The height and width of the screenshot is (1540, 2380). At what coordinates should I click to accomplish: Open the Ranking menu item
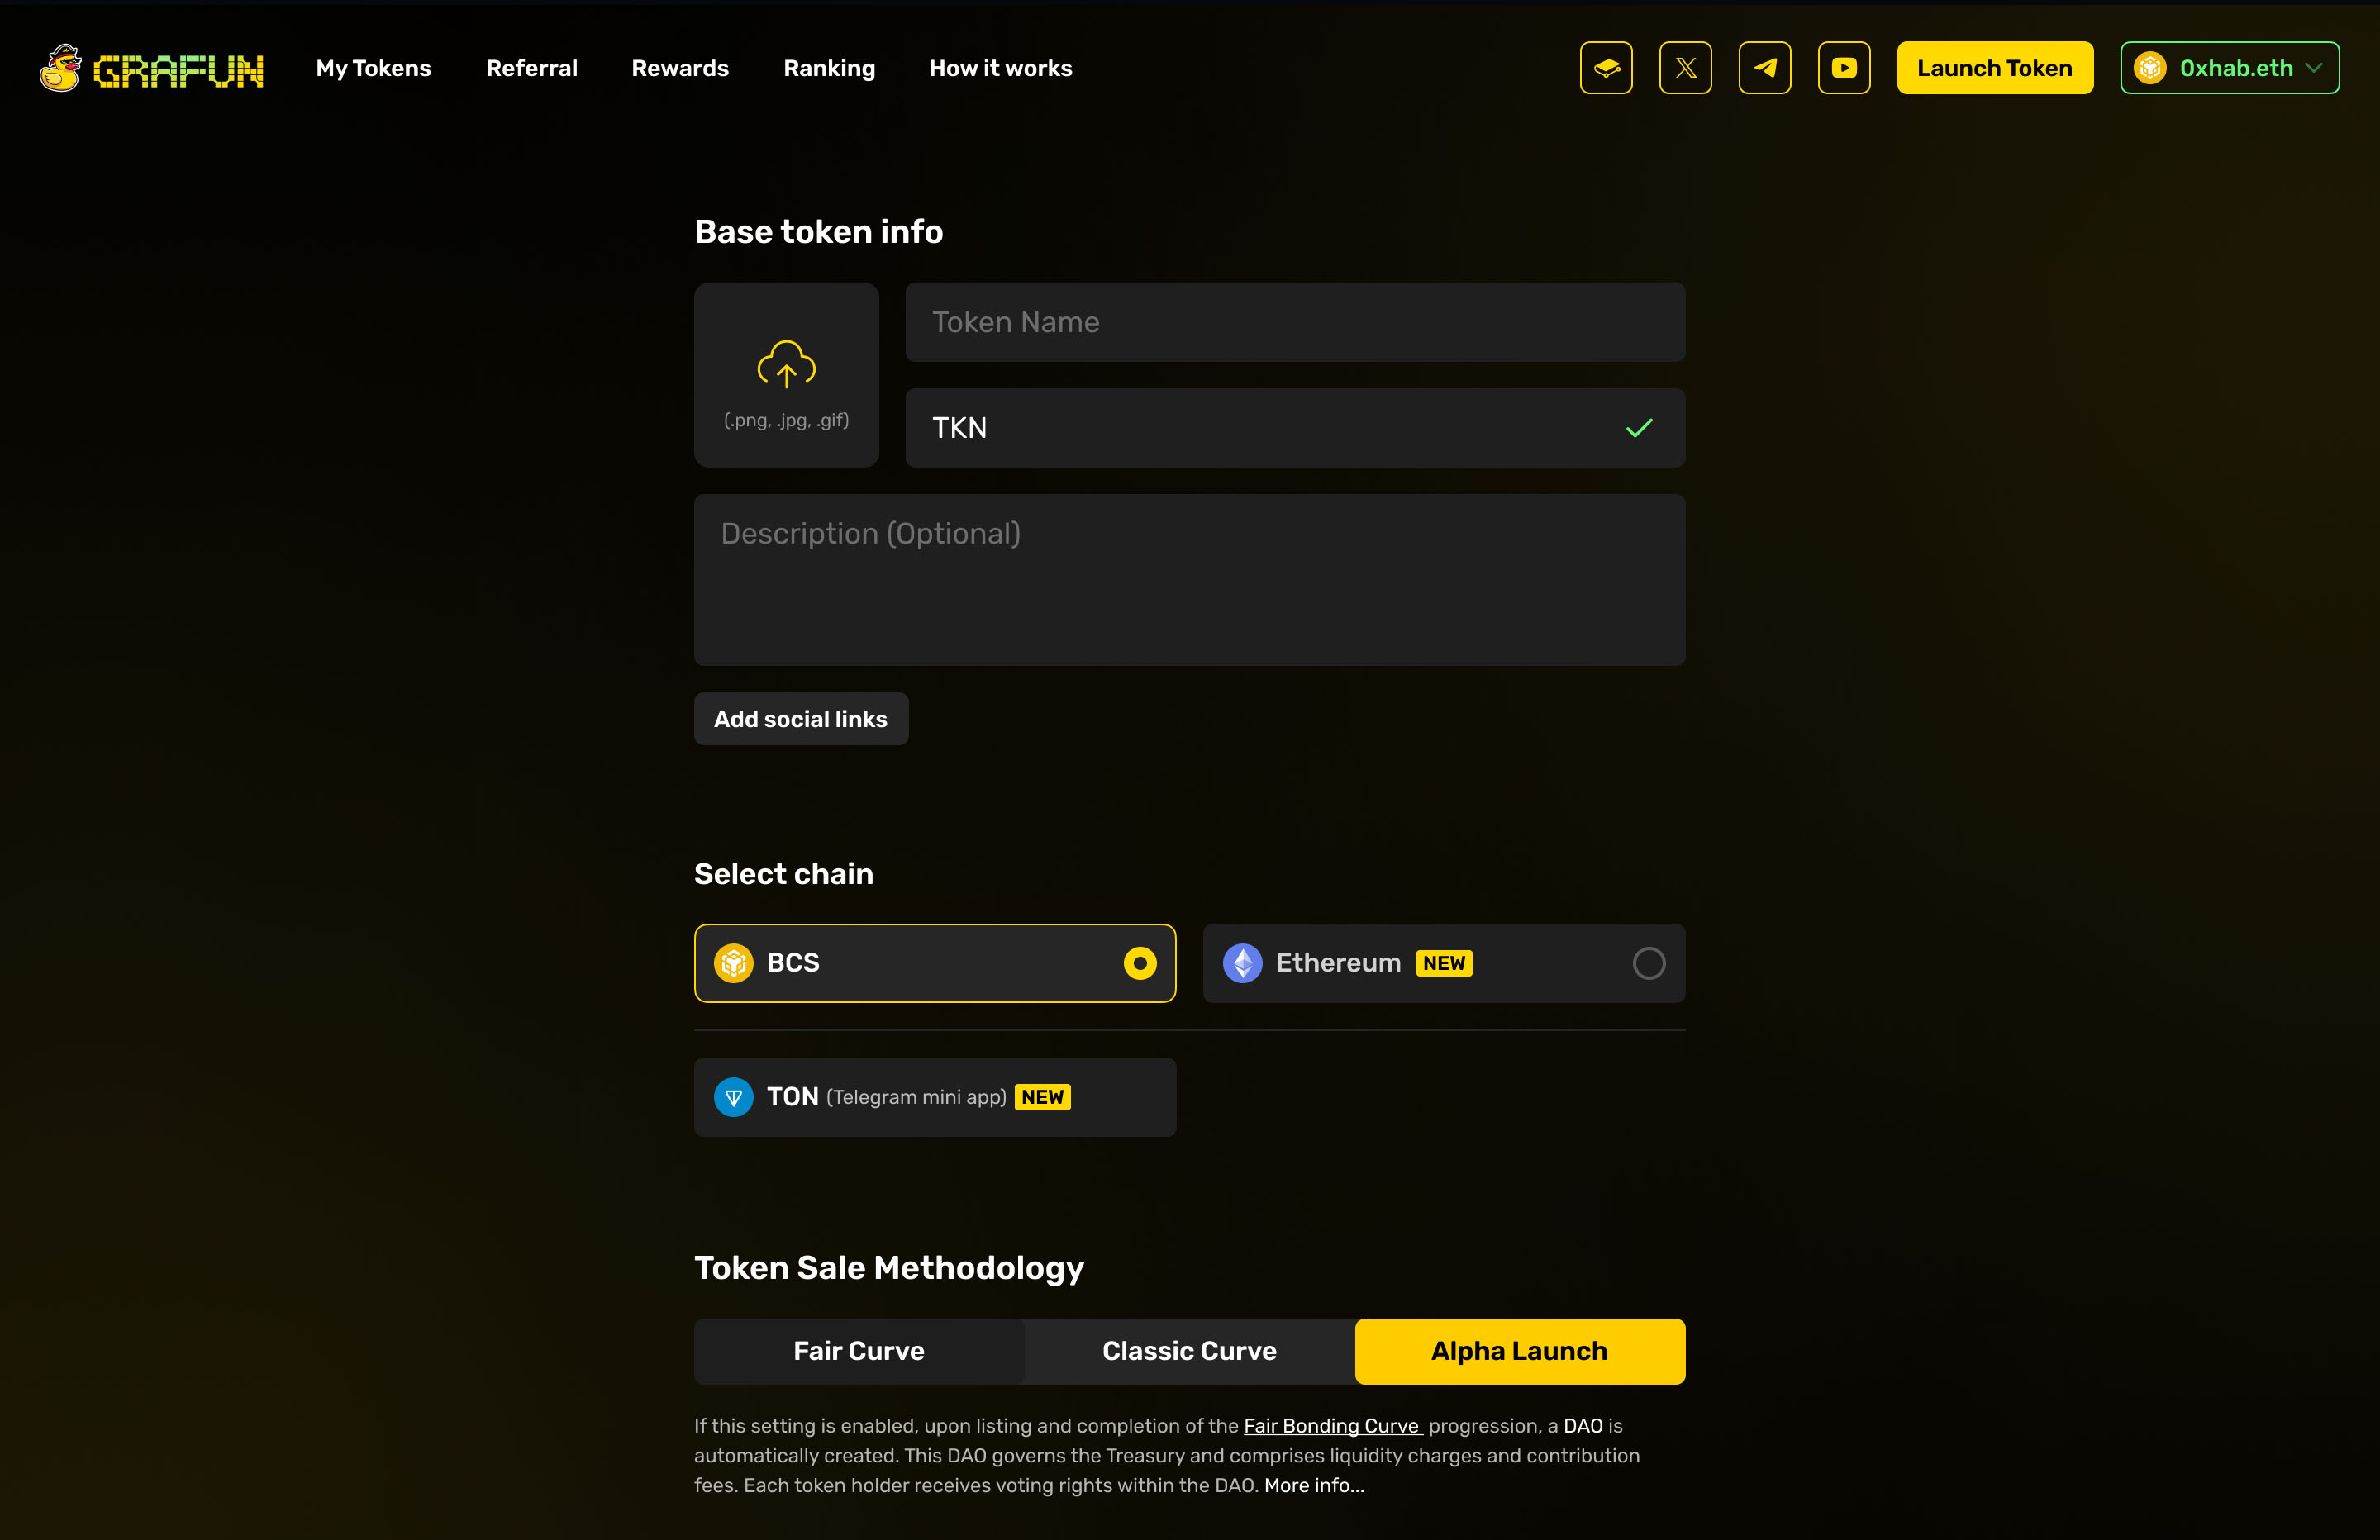pyautogui.click(x=829, y=68)
